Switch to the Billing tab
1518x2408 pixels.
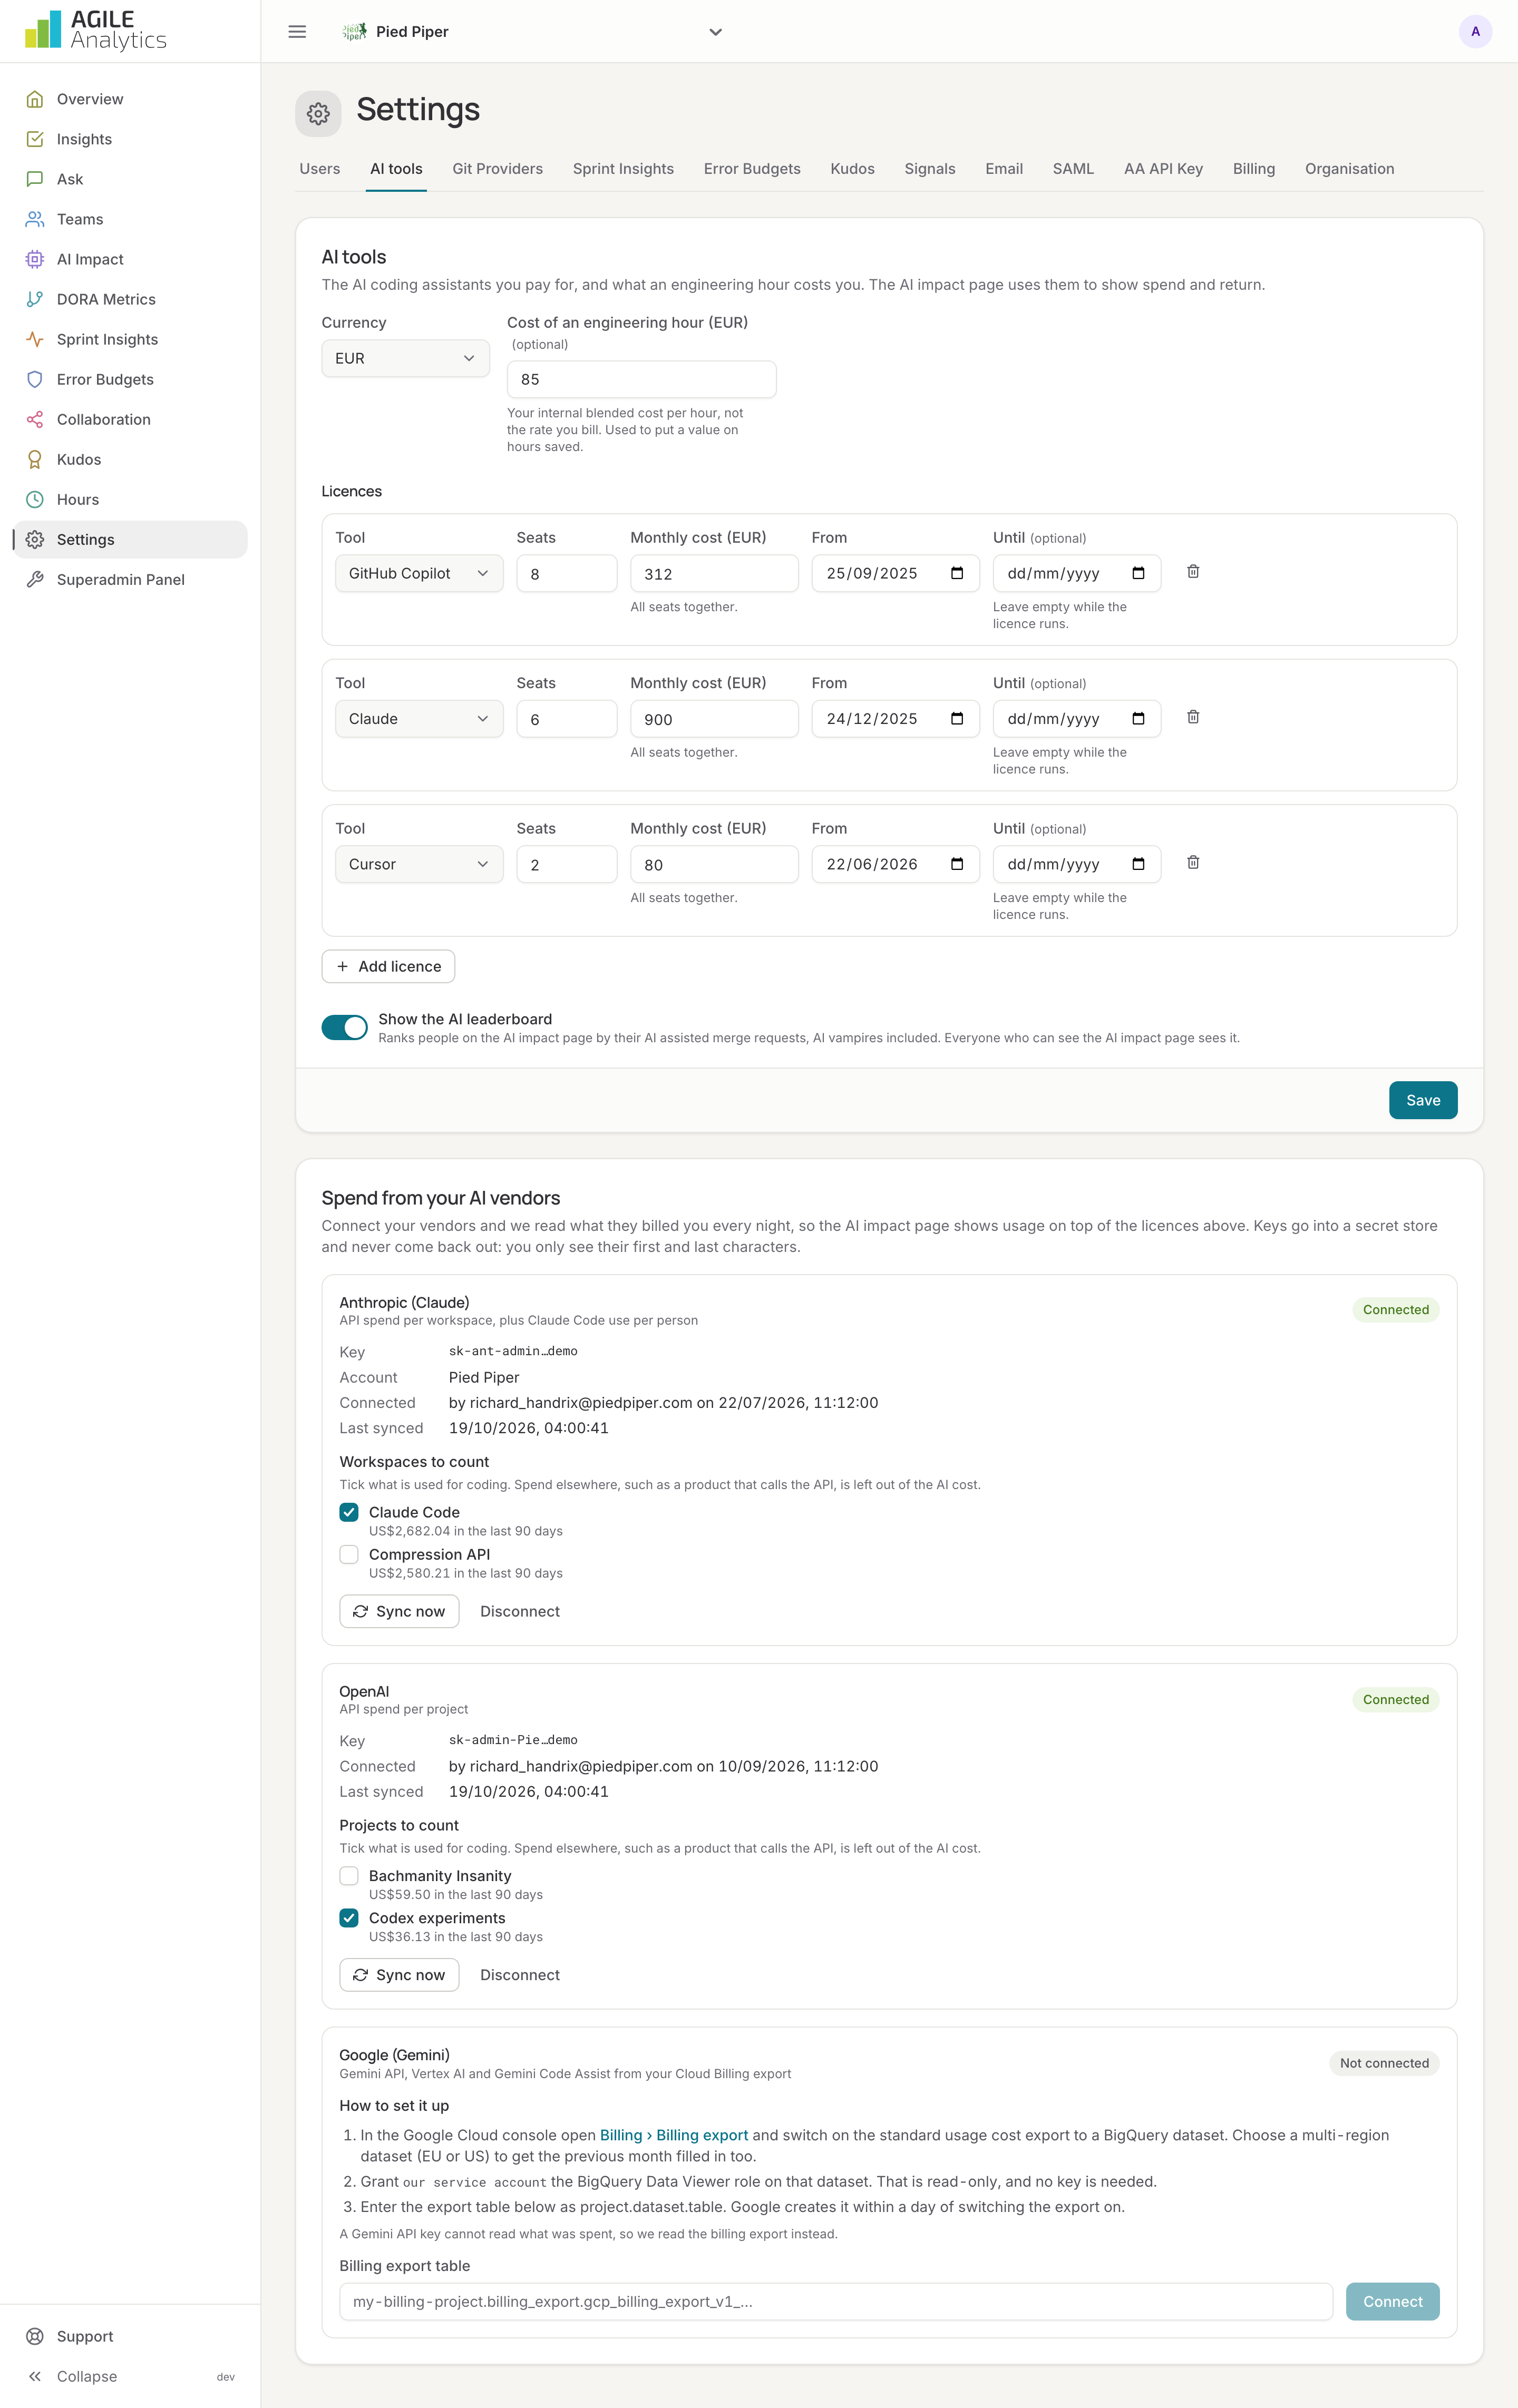tap(1253, 169)
